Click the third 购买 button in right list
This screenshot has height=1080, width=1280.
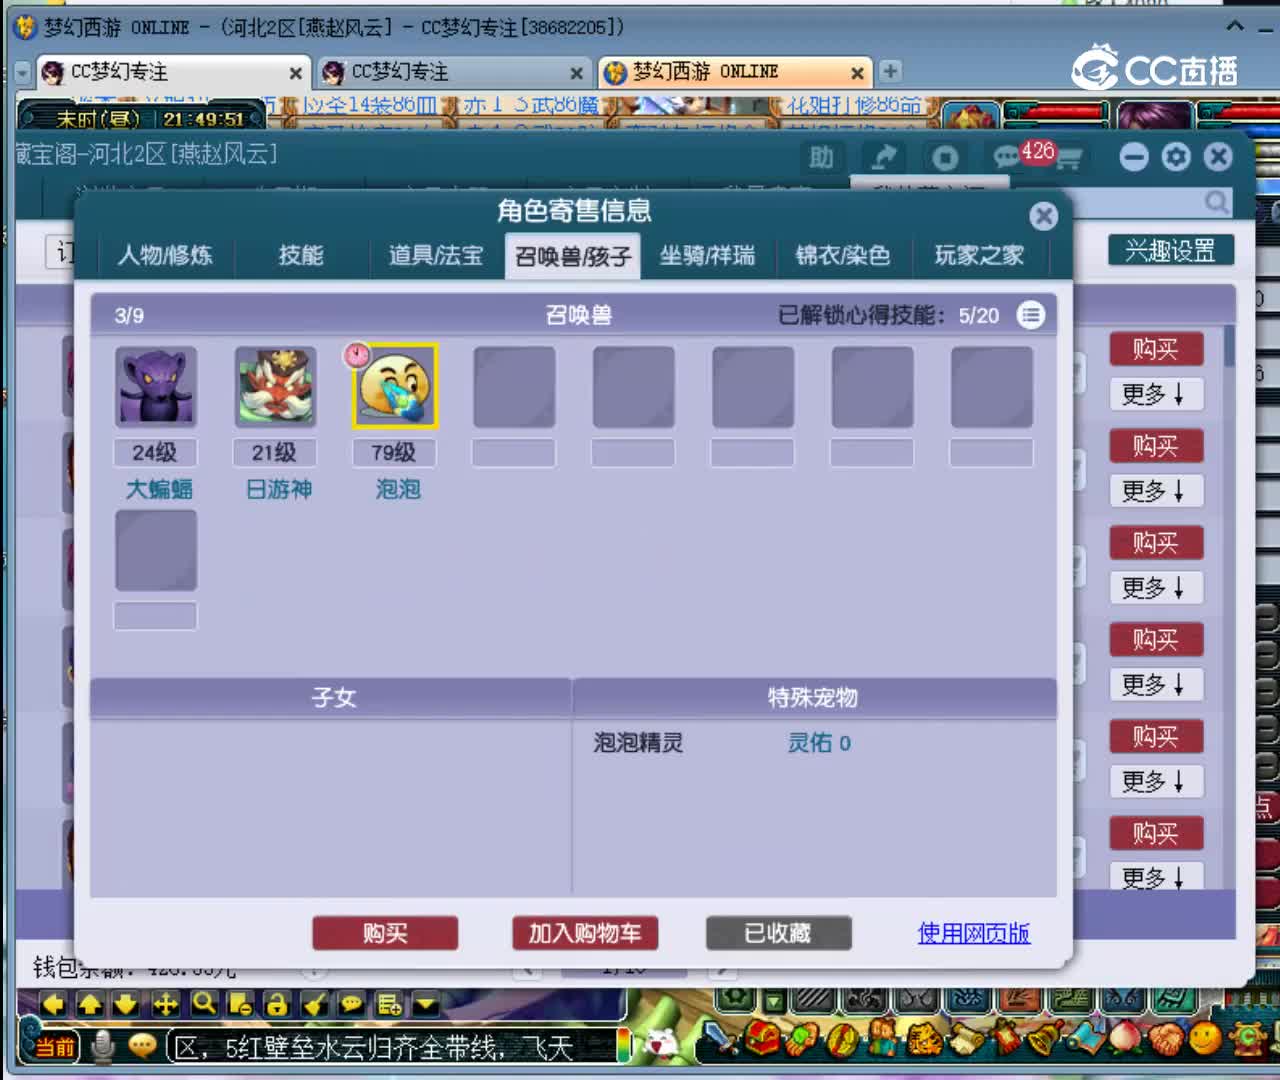[1155, 543]
